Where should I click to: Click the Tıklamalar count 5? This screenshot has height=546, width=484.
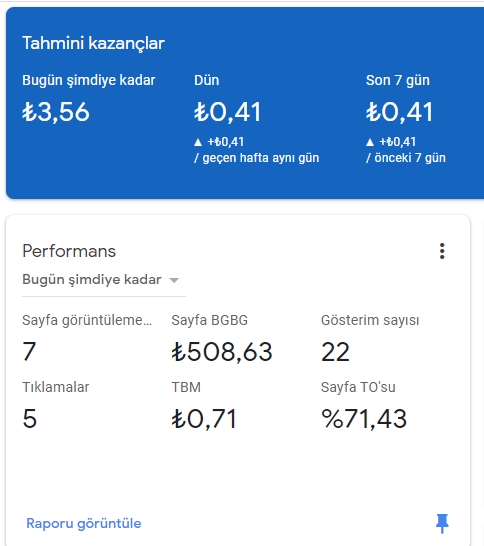tap(30, 418)
